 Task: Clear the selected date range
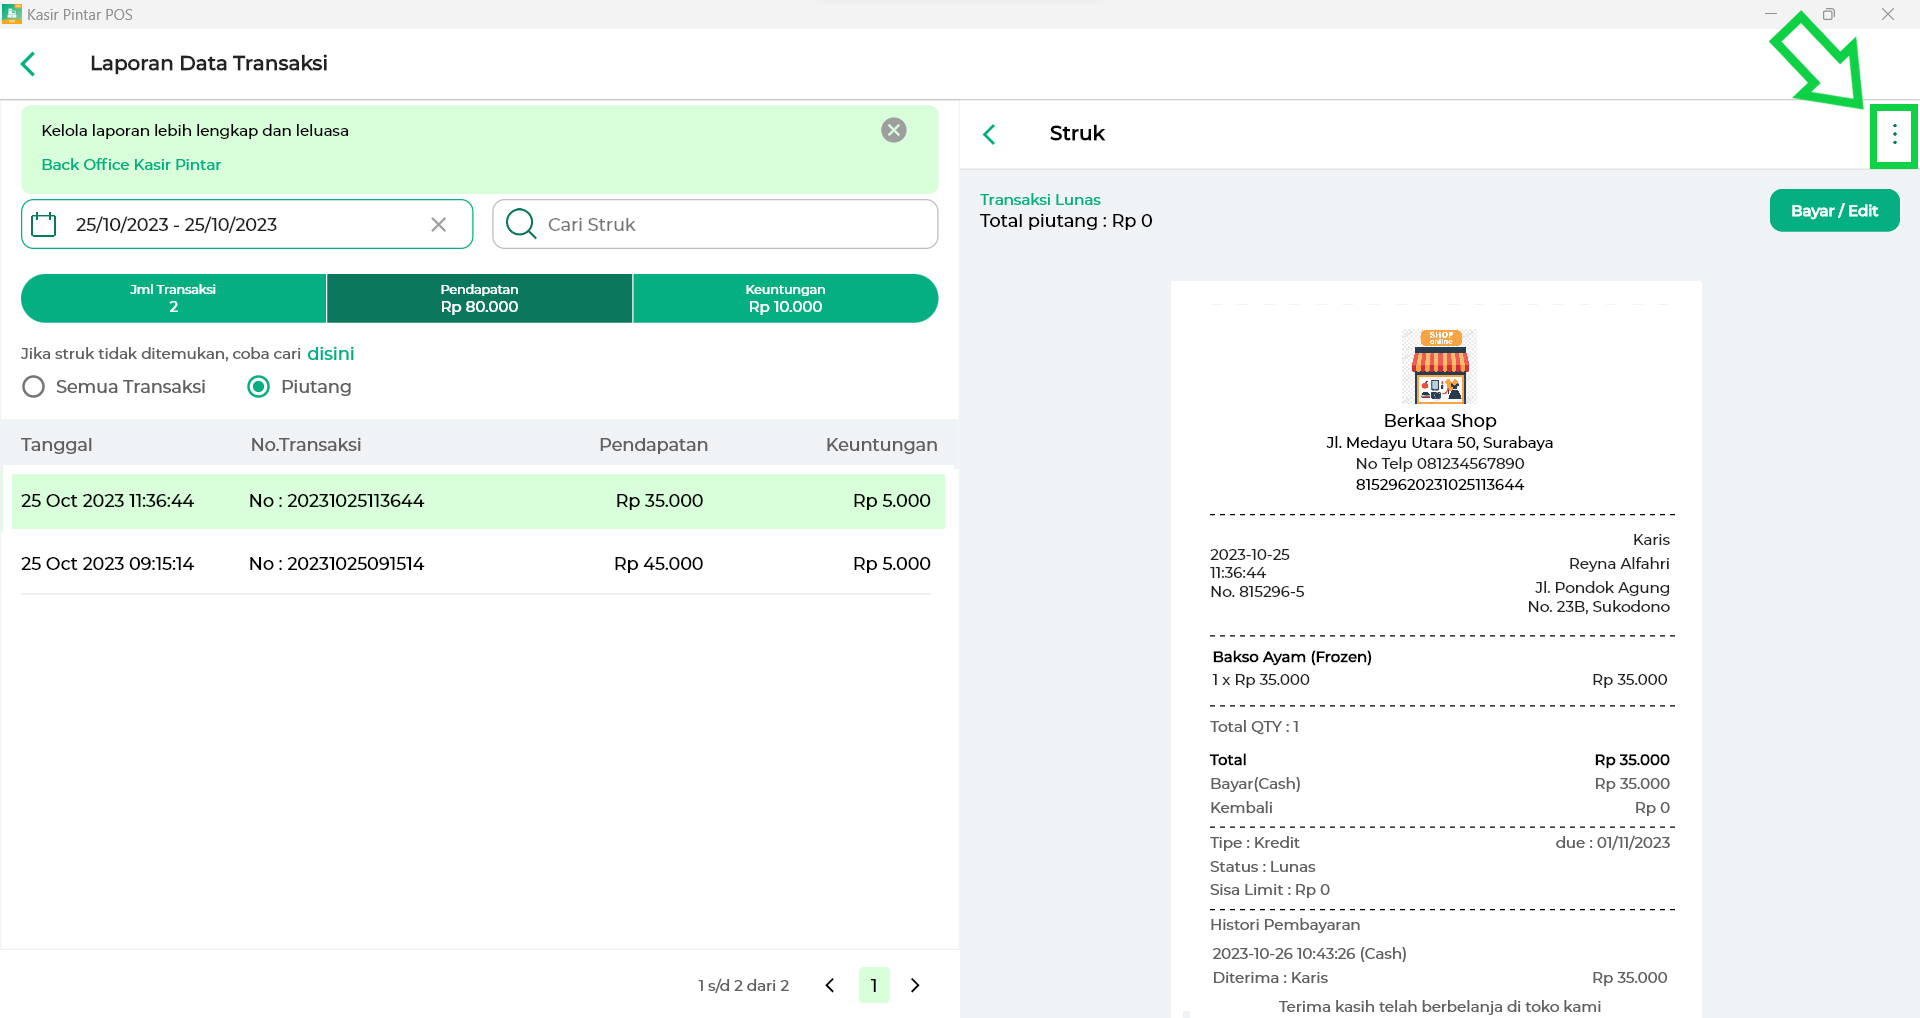click(x=438, y=224)
